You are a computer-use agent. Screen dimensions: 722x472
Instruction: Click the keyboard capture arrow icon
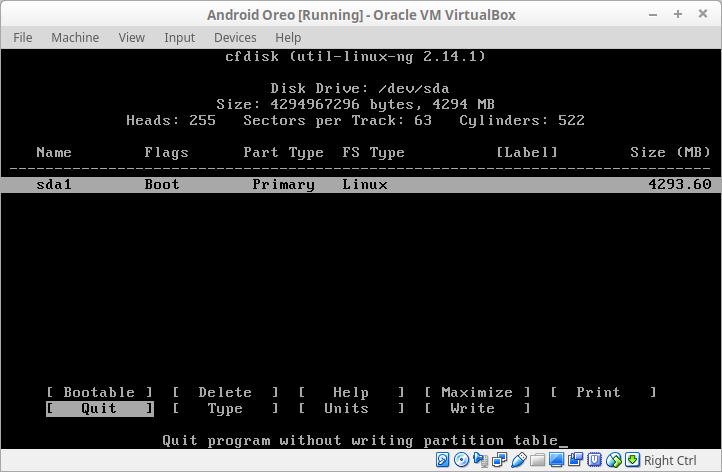pyautogui.click(x=632, y=460)
